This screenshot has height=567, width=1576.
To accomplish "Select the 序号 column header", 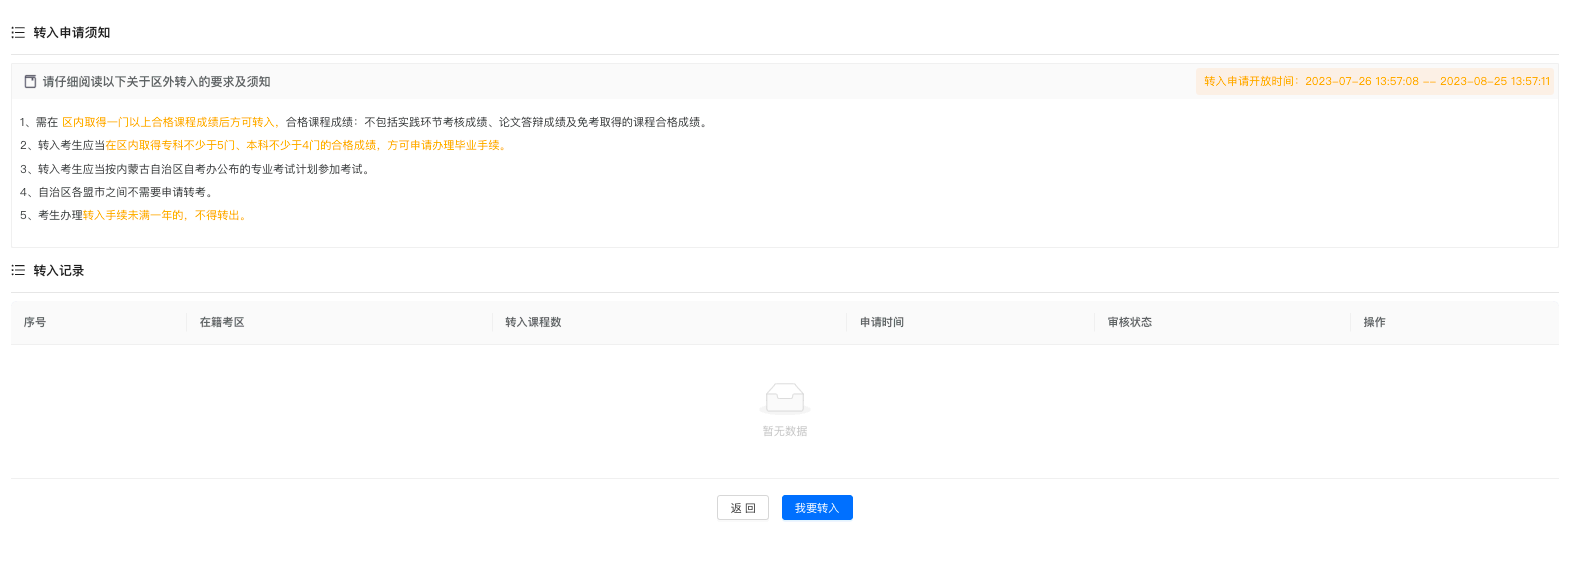I will point(35,322).
